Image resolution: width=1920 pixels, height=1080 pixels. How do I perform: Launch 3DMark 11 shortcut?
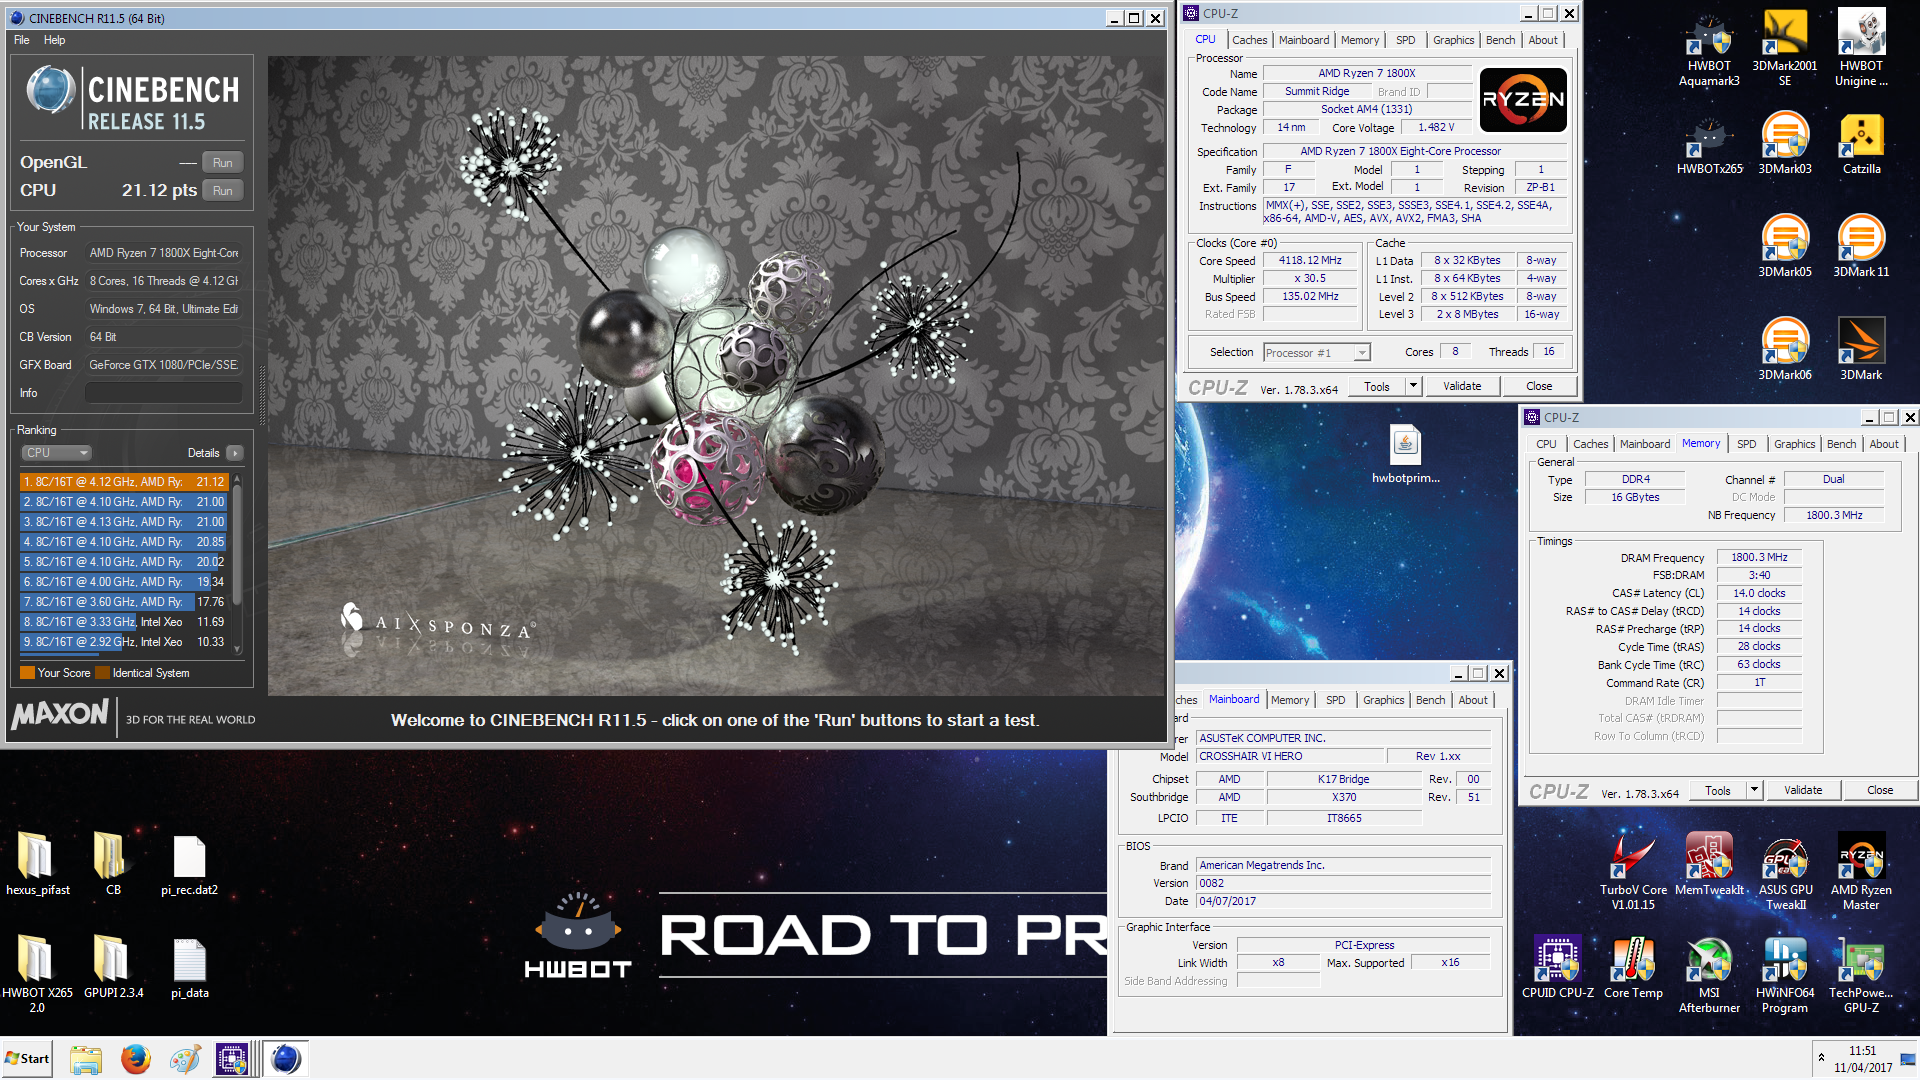pyautogui.click(x=1861, y=247)
